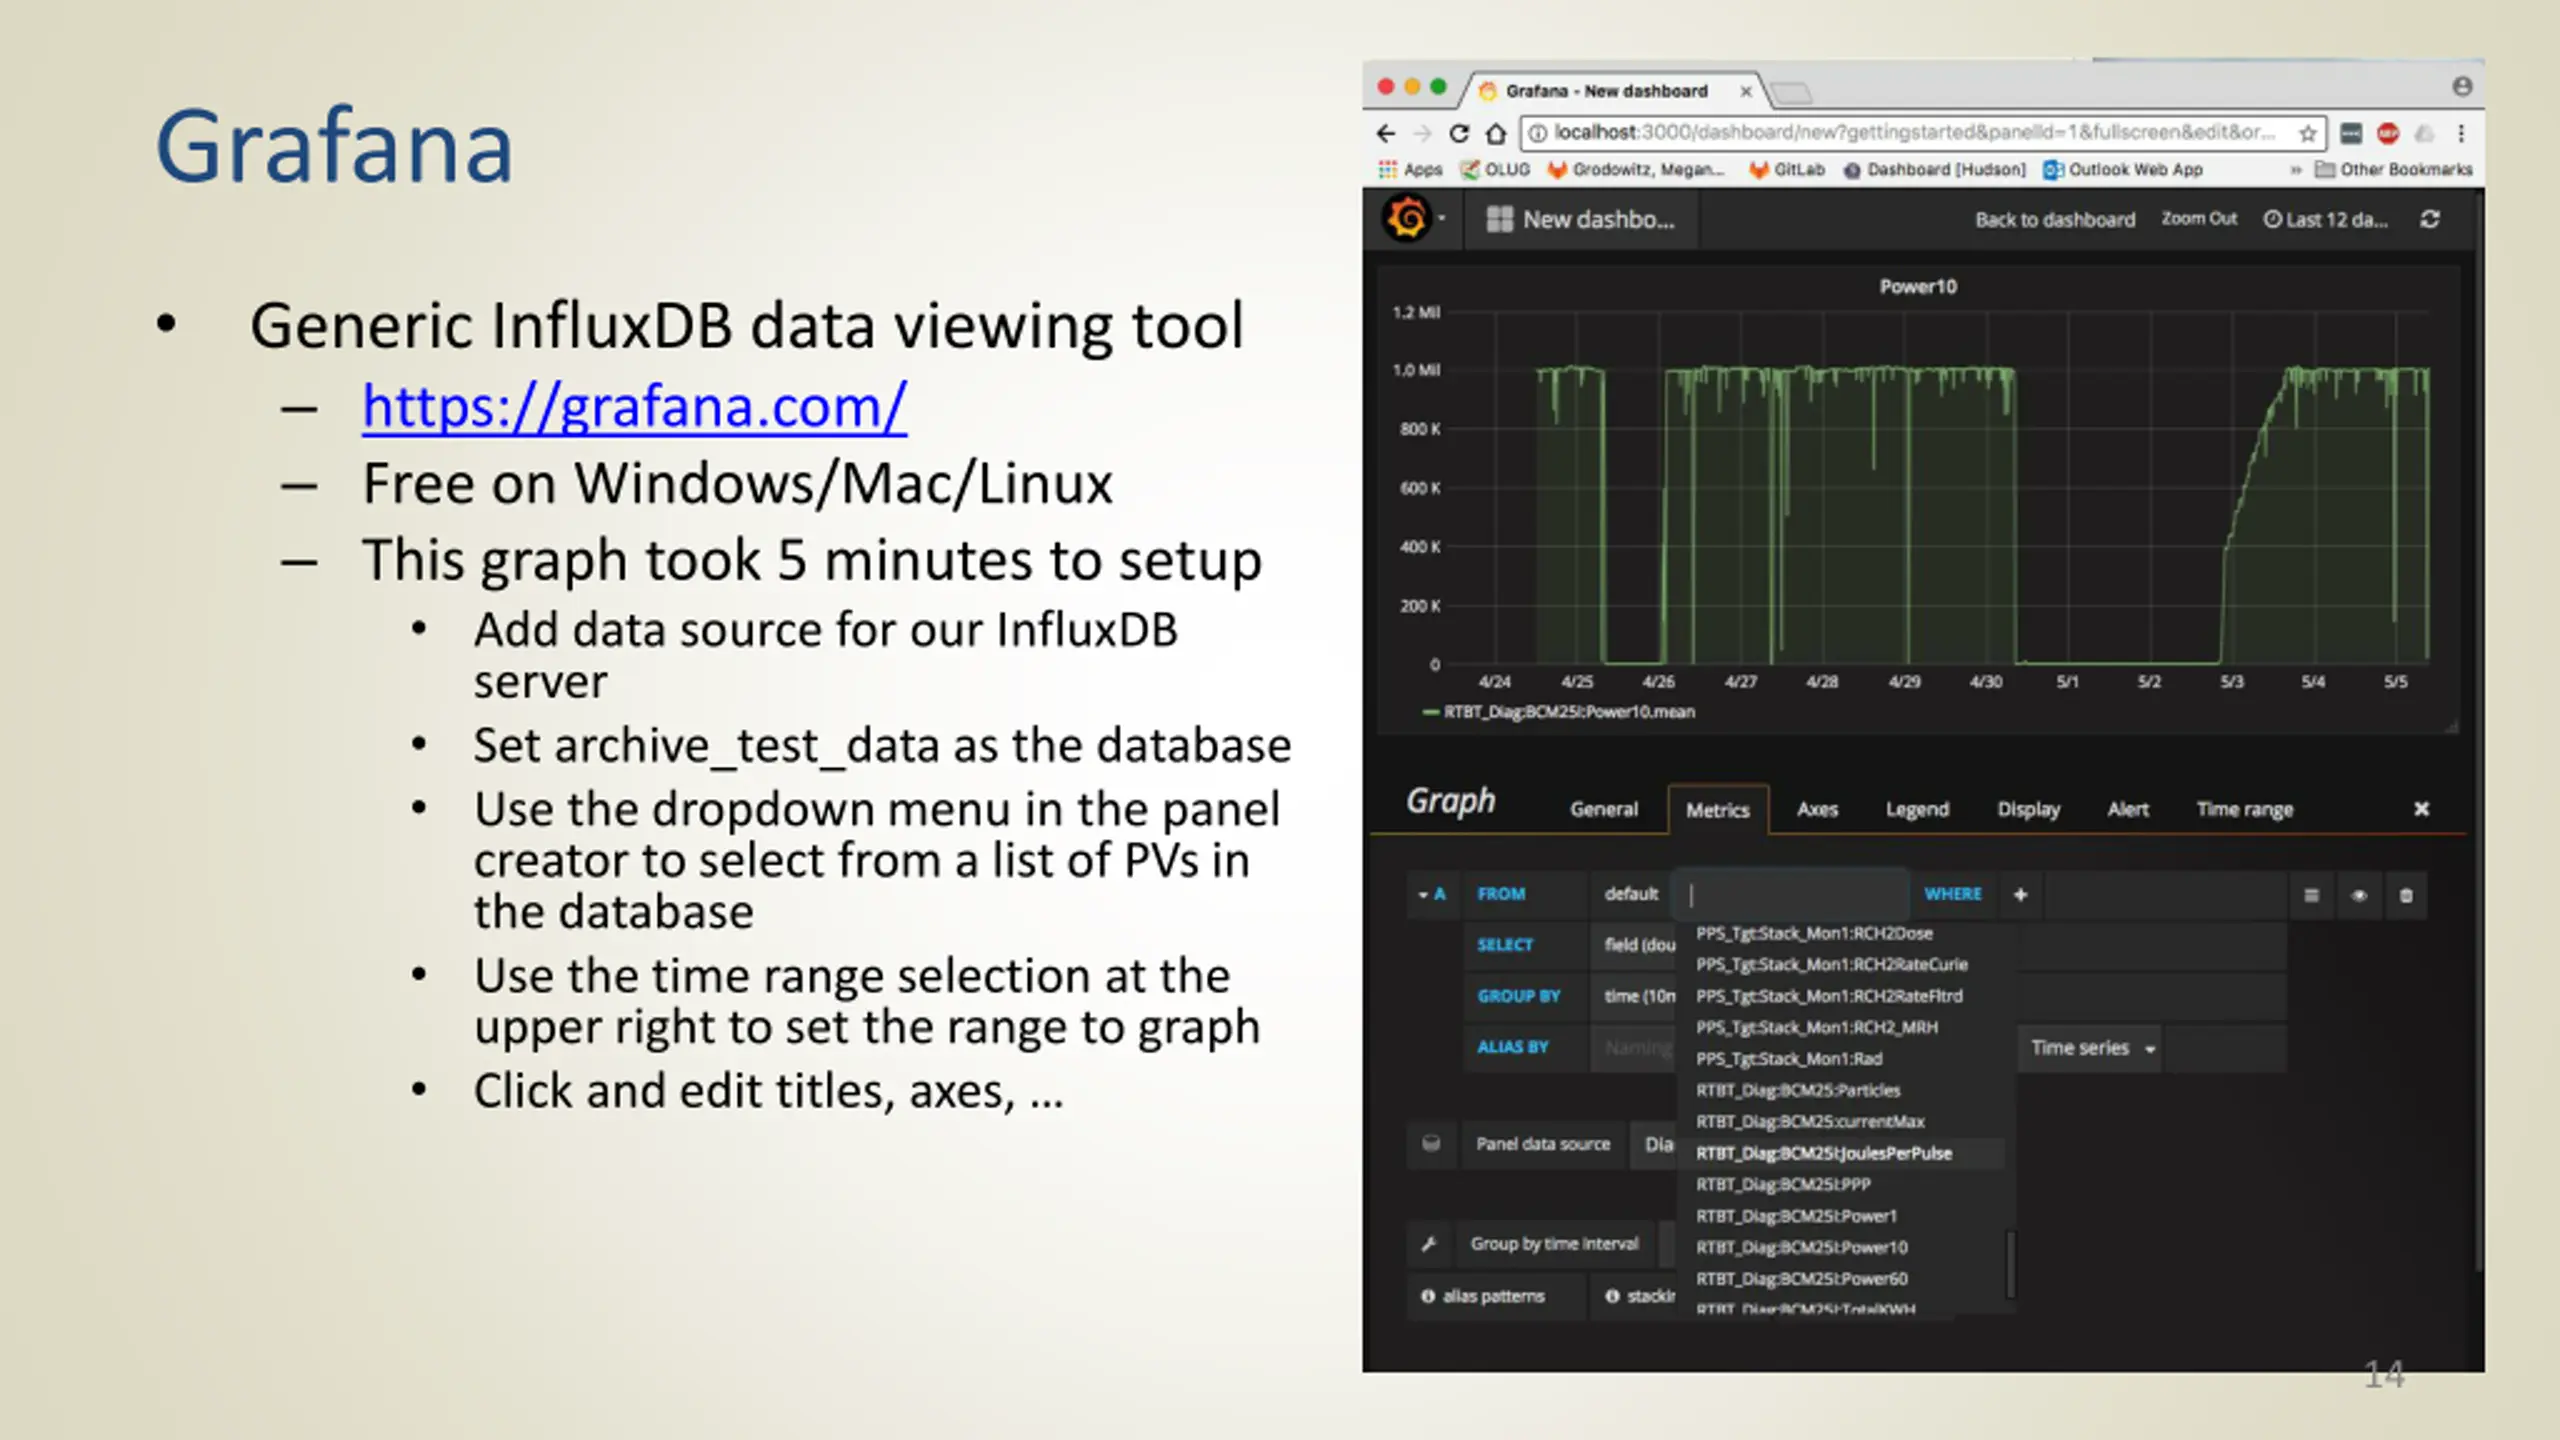Screen dimensions: 2560x1440
Task: Click the Grafana logo menu icon
Action: 1407,218
